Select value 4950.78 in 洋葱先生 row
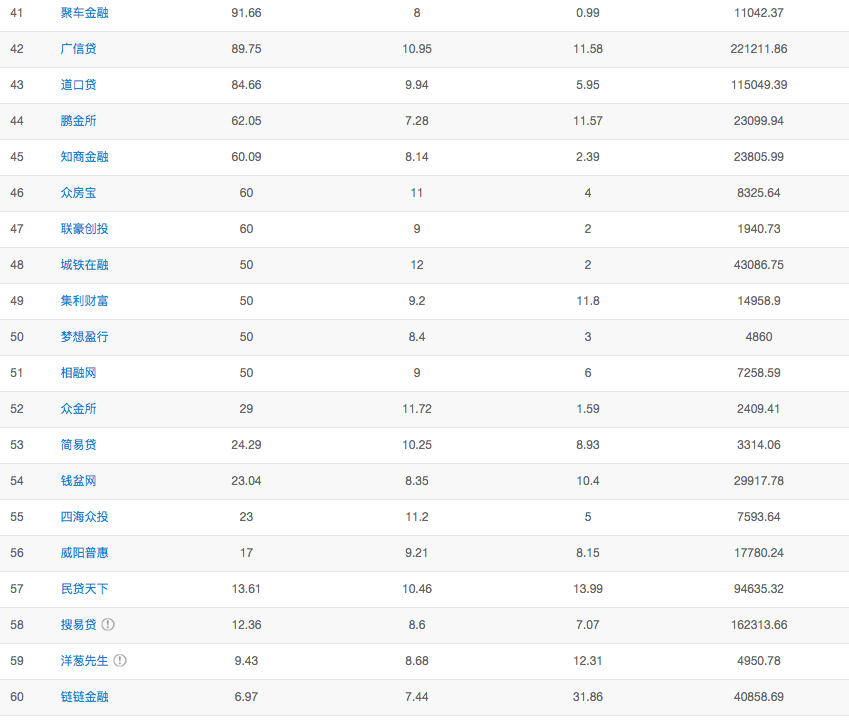The width and height of the screenshot is (849, 720). coord(759,660)
